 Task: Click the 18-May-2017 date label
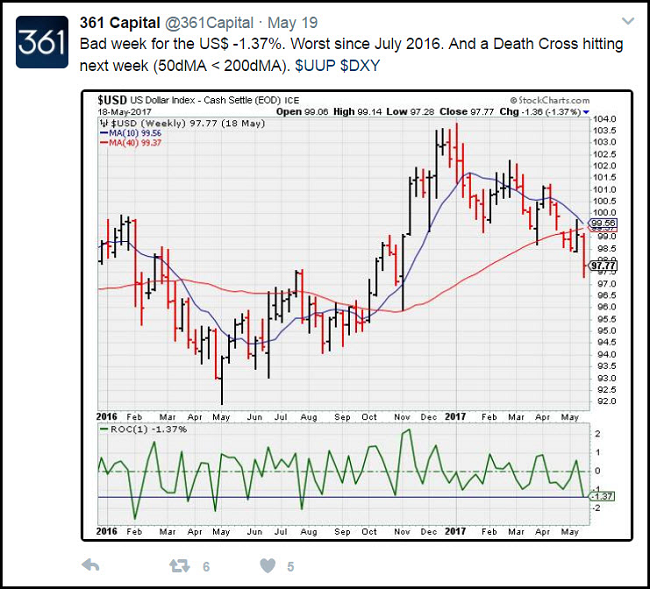click(124, 112)
